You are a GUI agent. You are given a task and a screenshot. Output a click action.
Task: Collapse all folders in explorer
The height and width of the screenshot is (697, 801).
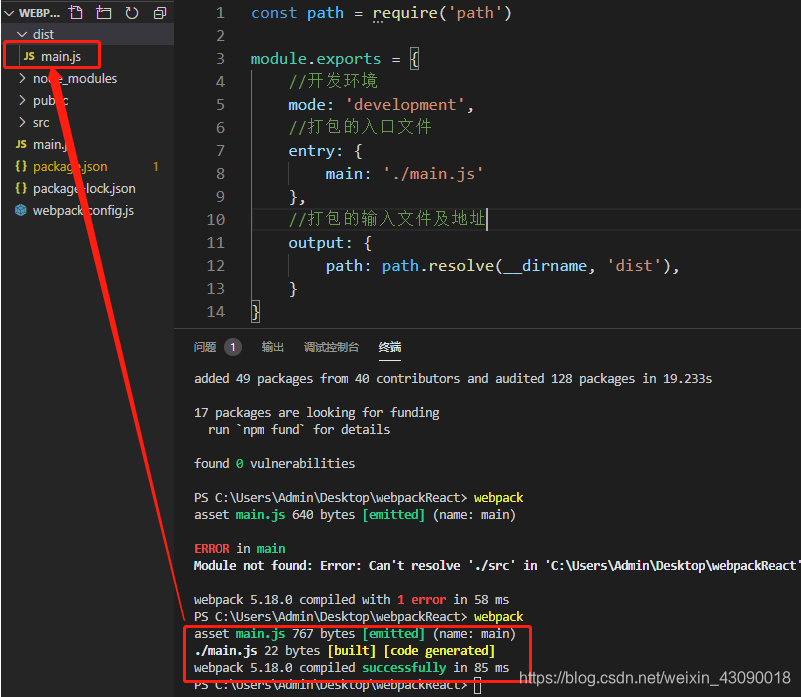(160, 13)
